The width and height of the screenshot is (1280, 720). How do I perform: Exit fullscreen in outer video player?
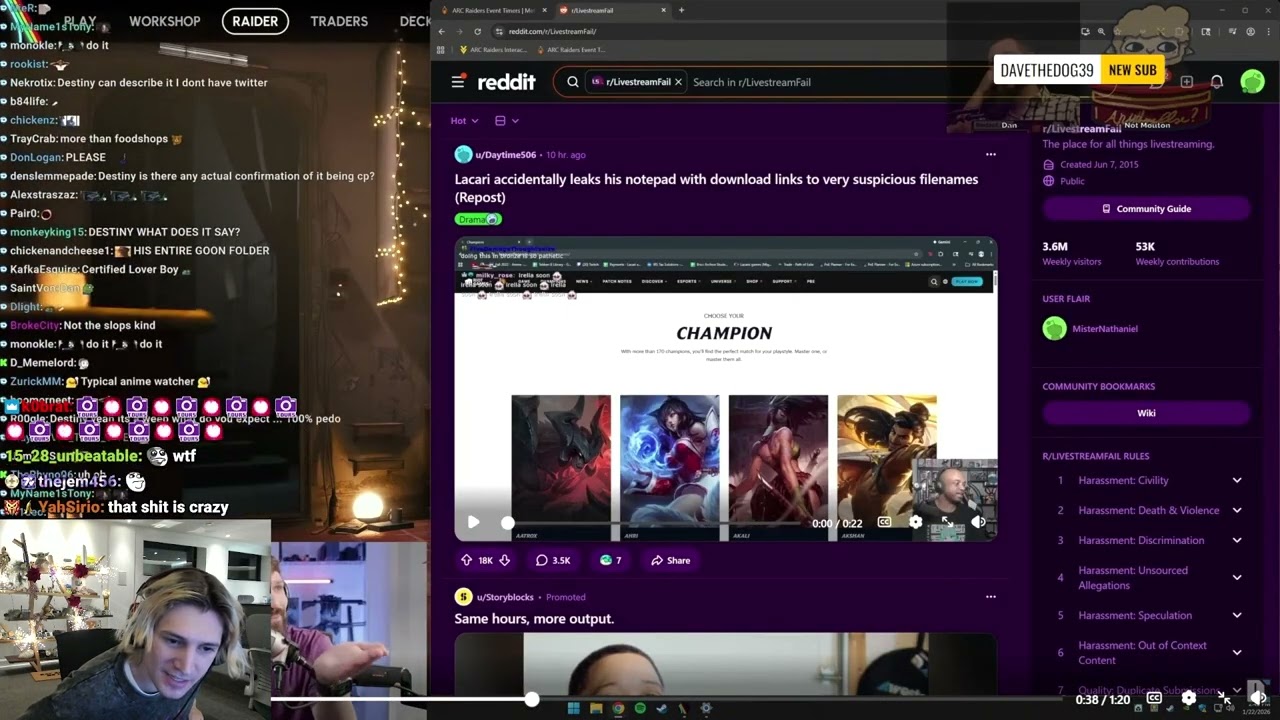(x=1222, y=698)
